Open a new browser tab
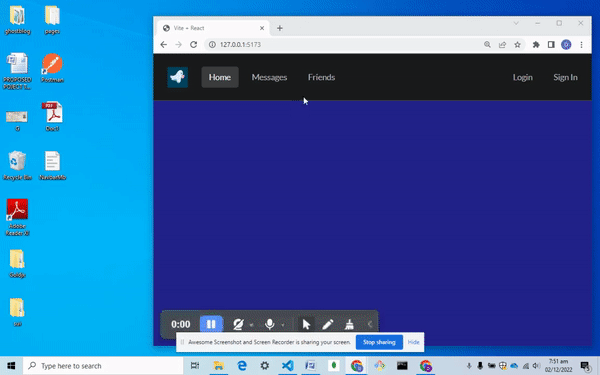Screen dimensions: 600x375 point(280,28)
